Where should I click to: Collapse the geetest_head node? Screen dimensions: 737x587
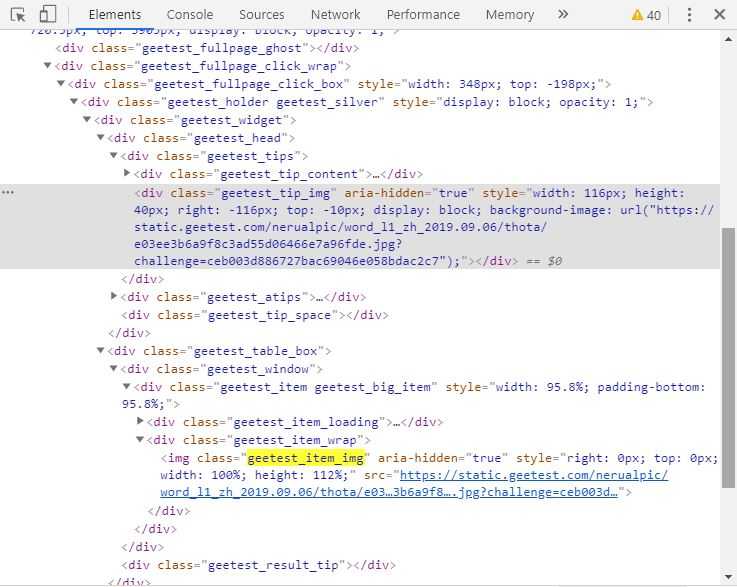click(x=100, y=137)
